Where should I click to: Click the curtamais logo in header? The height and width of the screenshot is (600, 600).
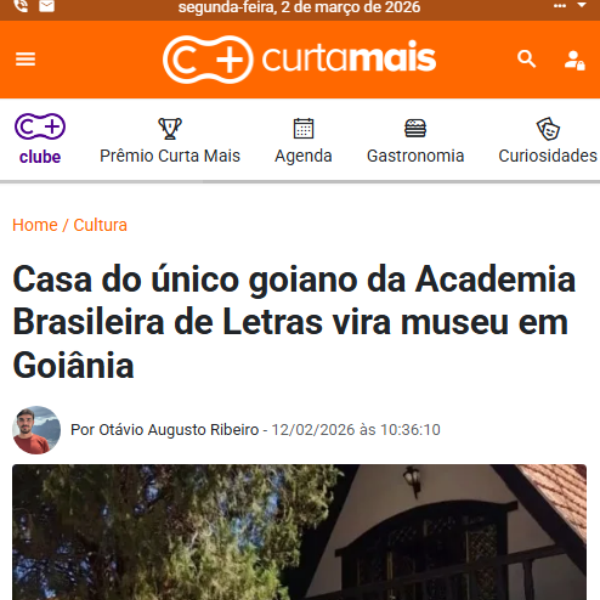tap(299, 59)
